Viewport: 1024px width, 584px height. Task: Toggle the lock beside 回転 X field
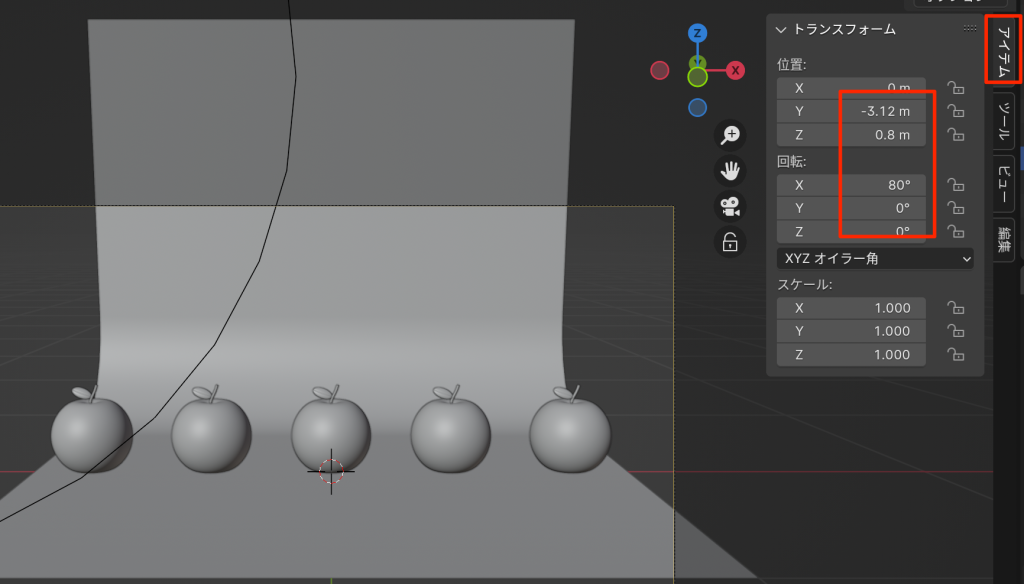click(956, 185)
